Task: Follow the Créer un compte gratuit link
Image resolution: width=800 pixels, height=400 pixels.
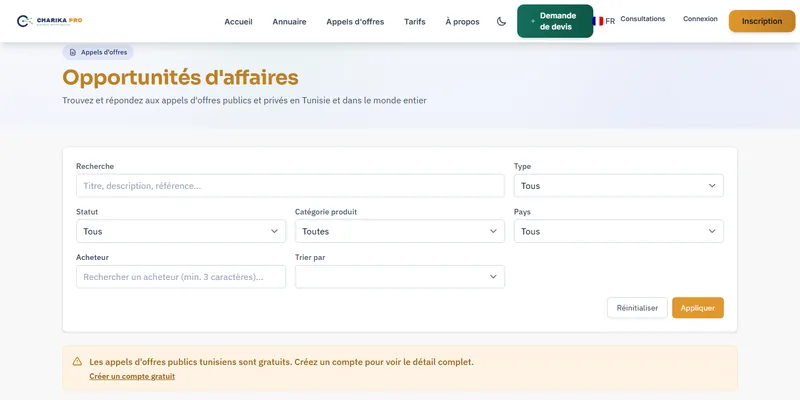Action: click(132, 376)
